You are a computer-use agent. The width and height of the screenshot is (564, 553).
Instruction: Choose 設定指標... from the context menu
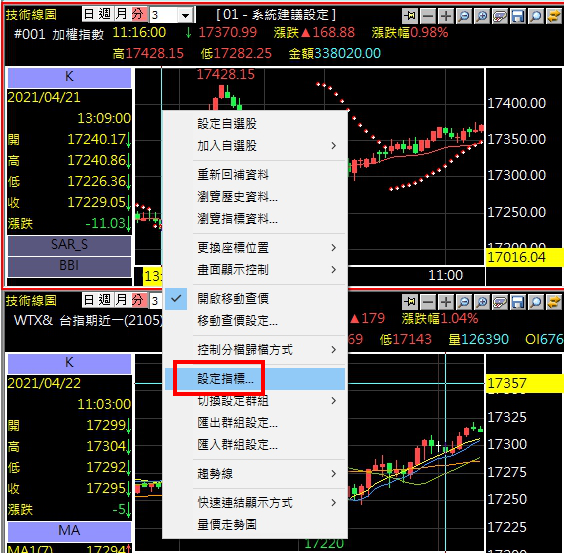(x=255, y=379)
